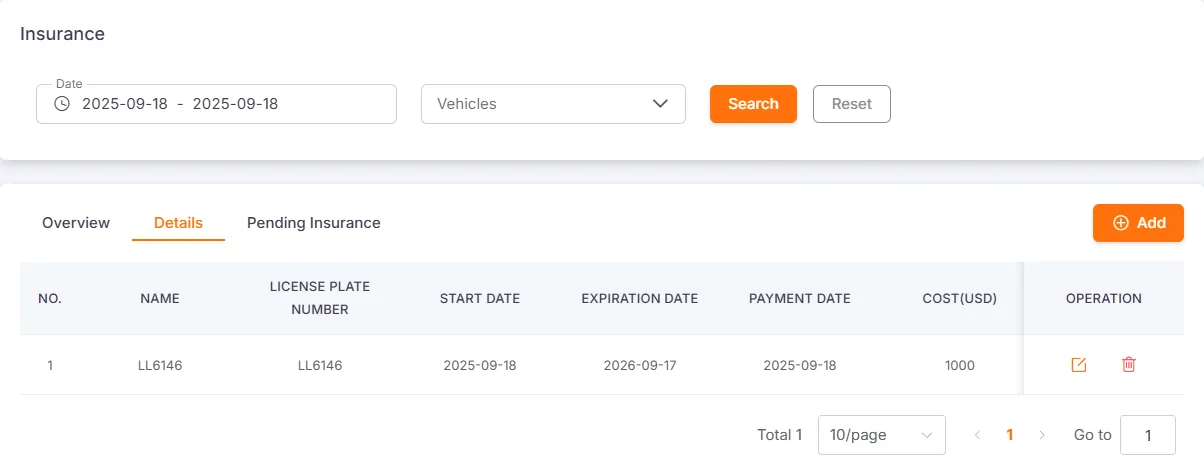
Task: Click the Reset button
Action: 851,104
